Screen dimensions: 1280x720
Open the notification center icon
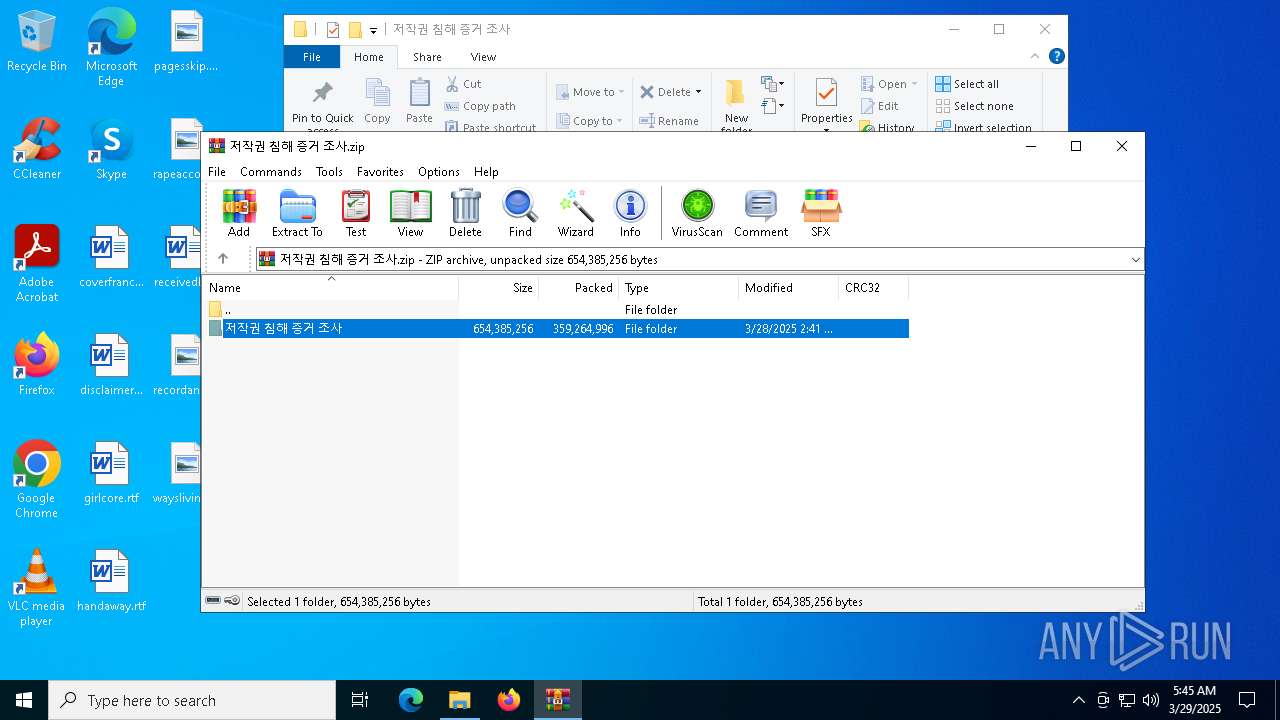click(1247, 700)
